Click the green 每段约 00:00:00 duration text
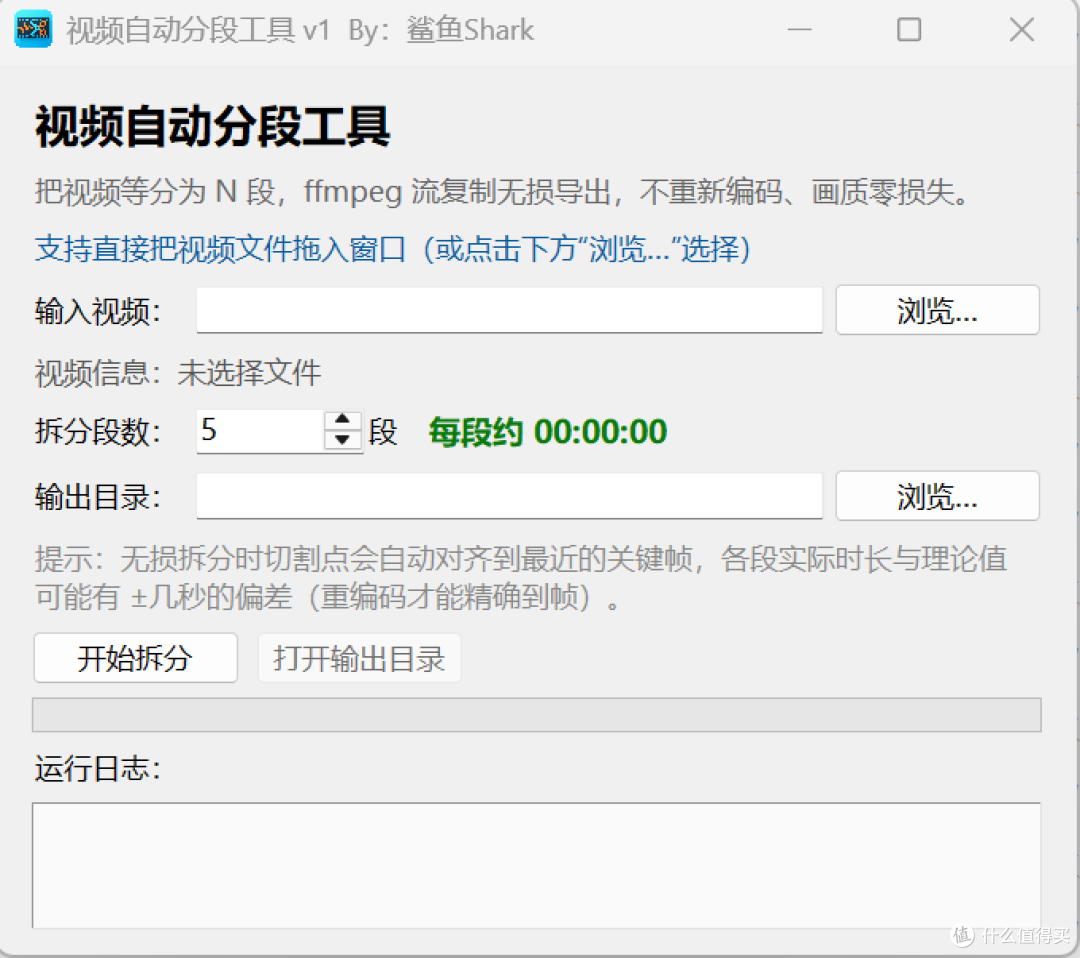The image size is (1080, 958). coord(548,432)
